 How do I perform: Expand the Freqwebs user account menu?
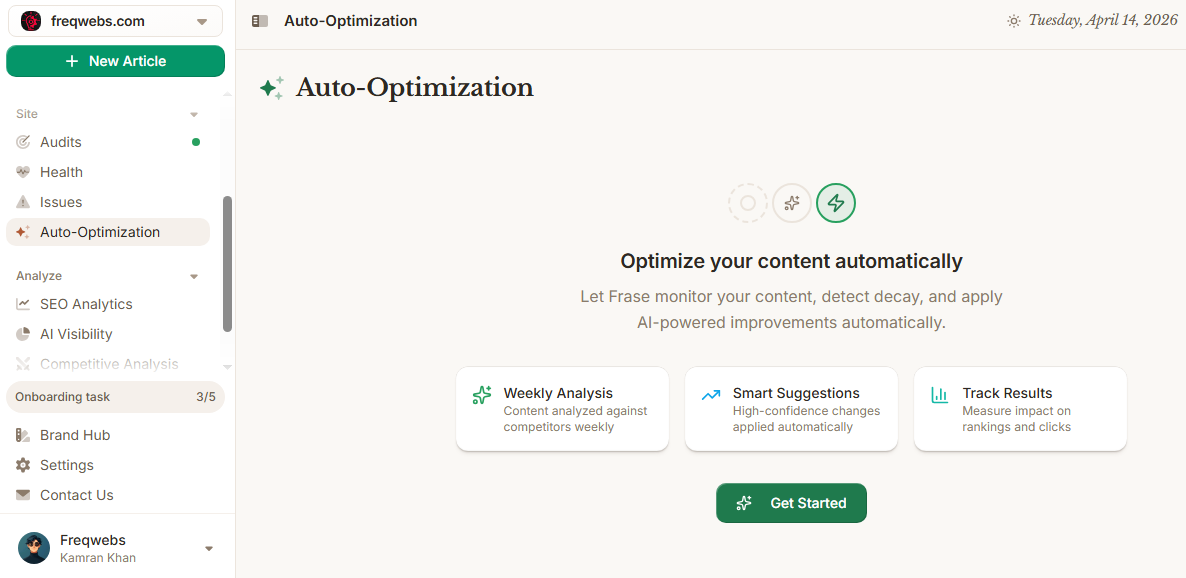click(208, 548)
